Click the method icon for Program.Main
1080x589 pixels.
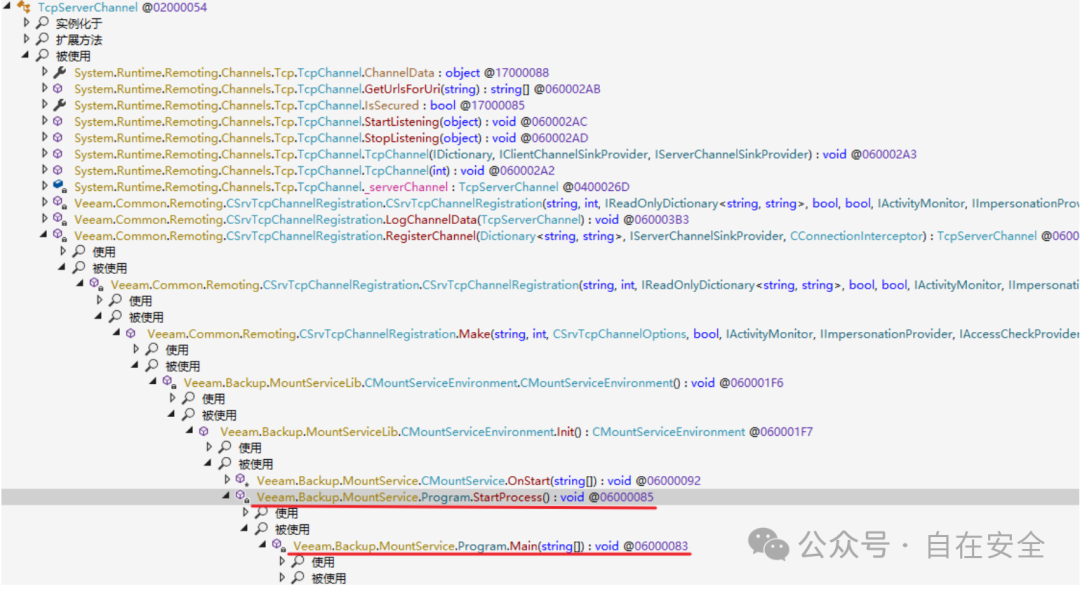pos(278,546)
